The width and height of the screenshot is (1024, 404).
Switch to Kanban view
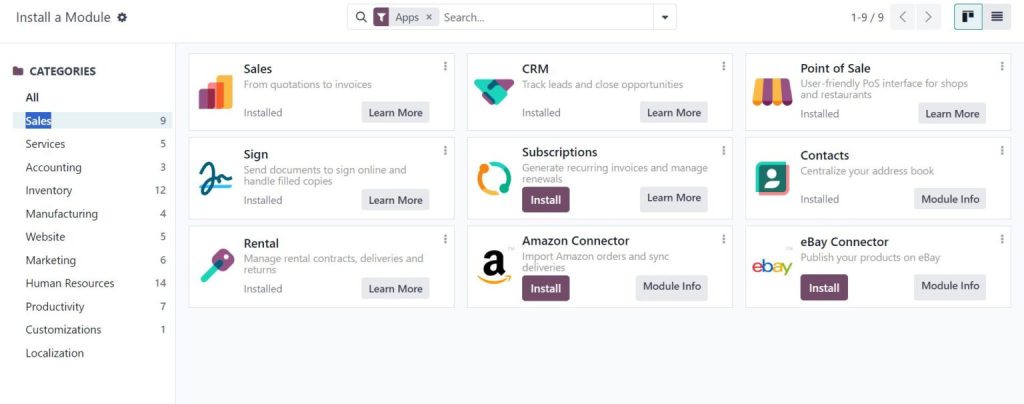[x=968, y=17]
